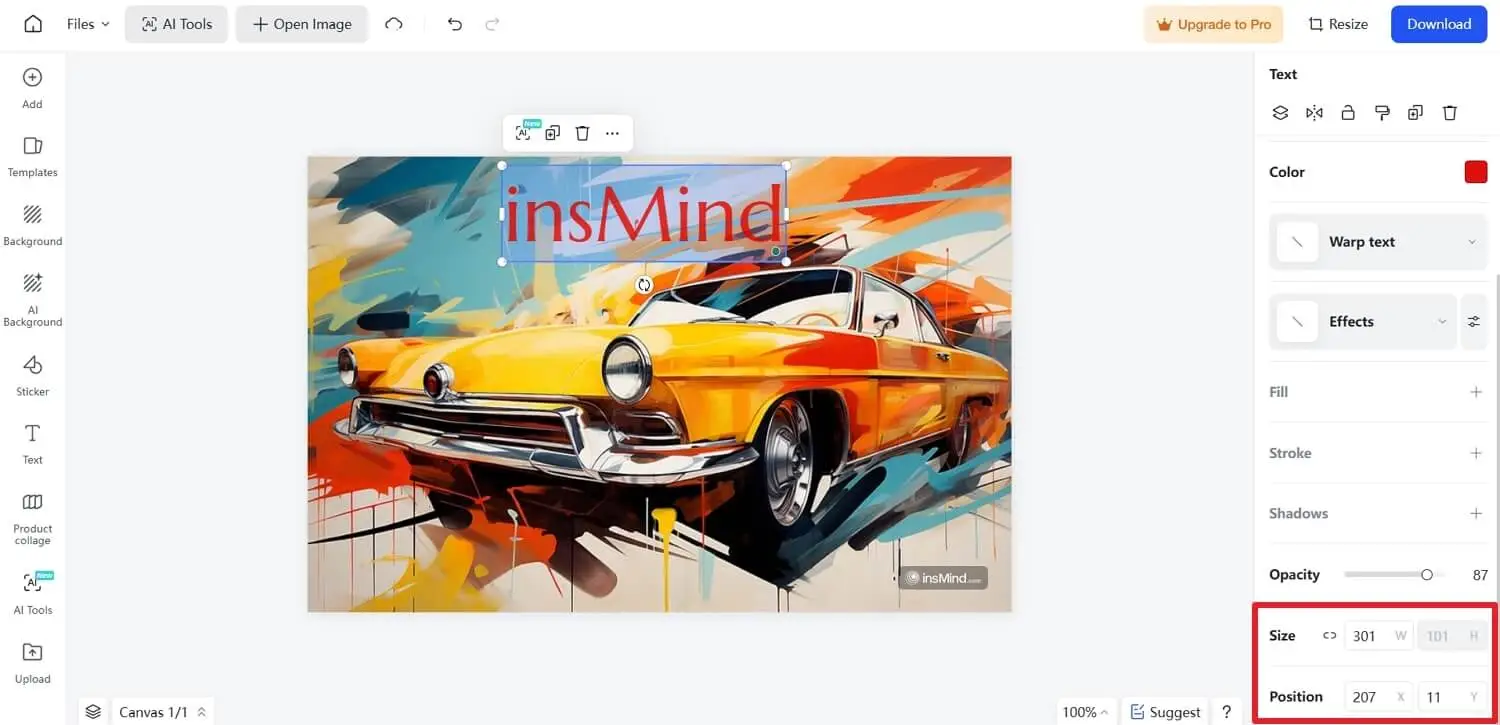Open the red Color swatch
Viewport: 1500px width, 725px height.
(x=1476, y=172)
